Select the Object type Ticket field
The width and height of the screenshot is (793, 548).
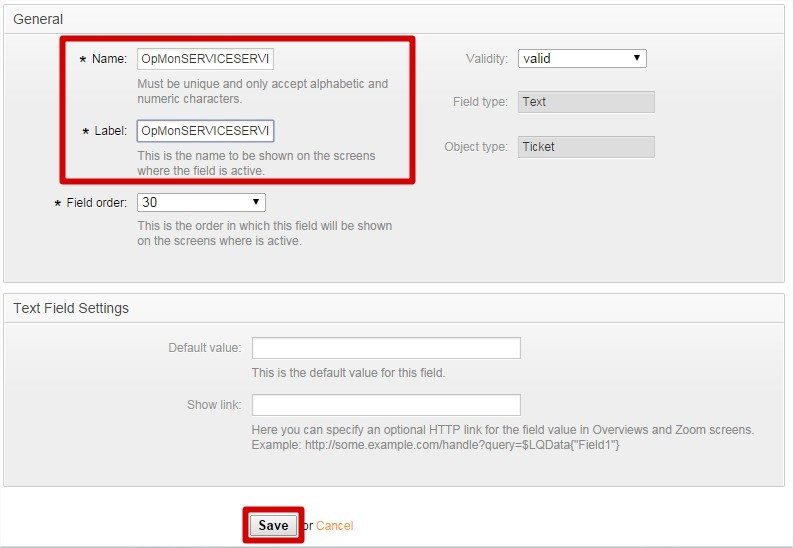586,147
